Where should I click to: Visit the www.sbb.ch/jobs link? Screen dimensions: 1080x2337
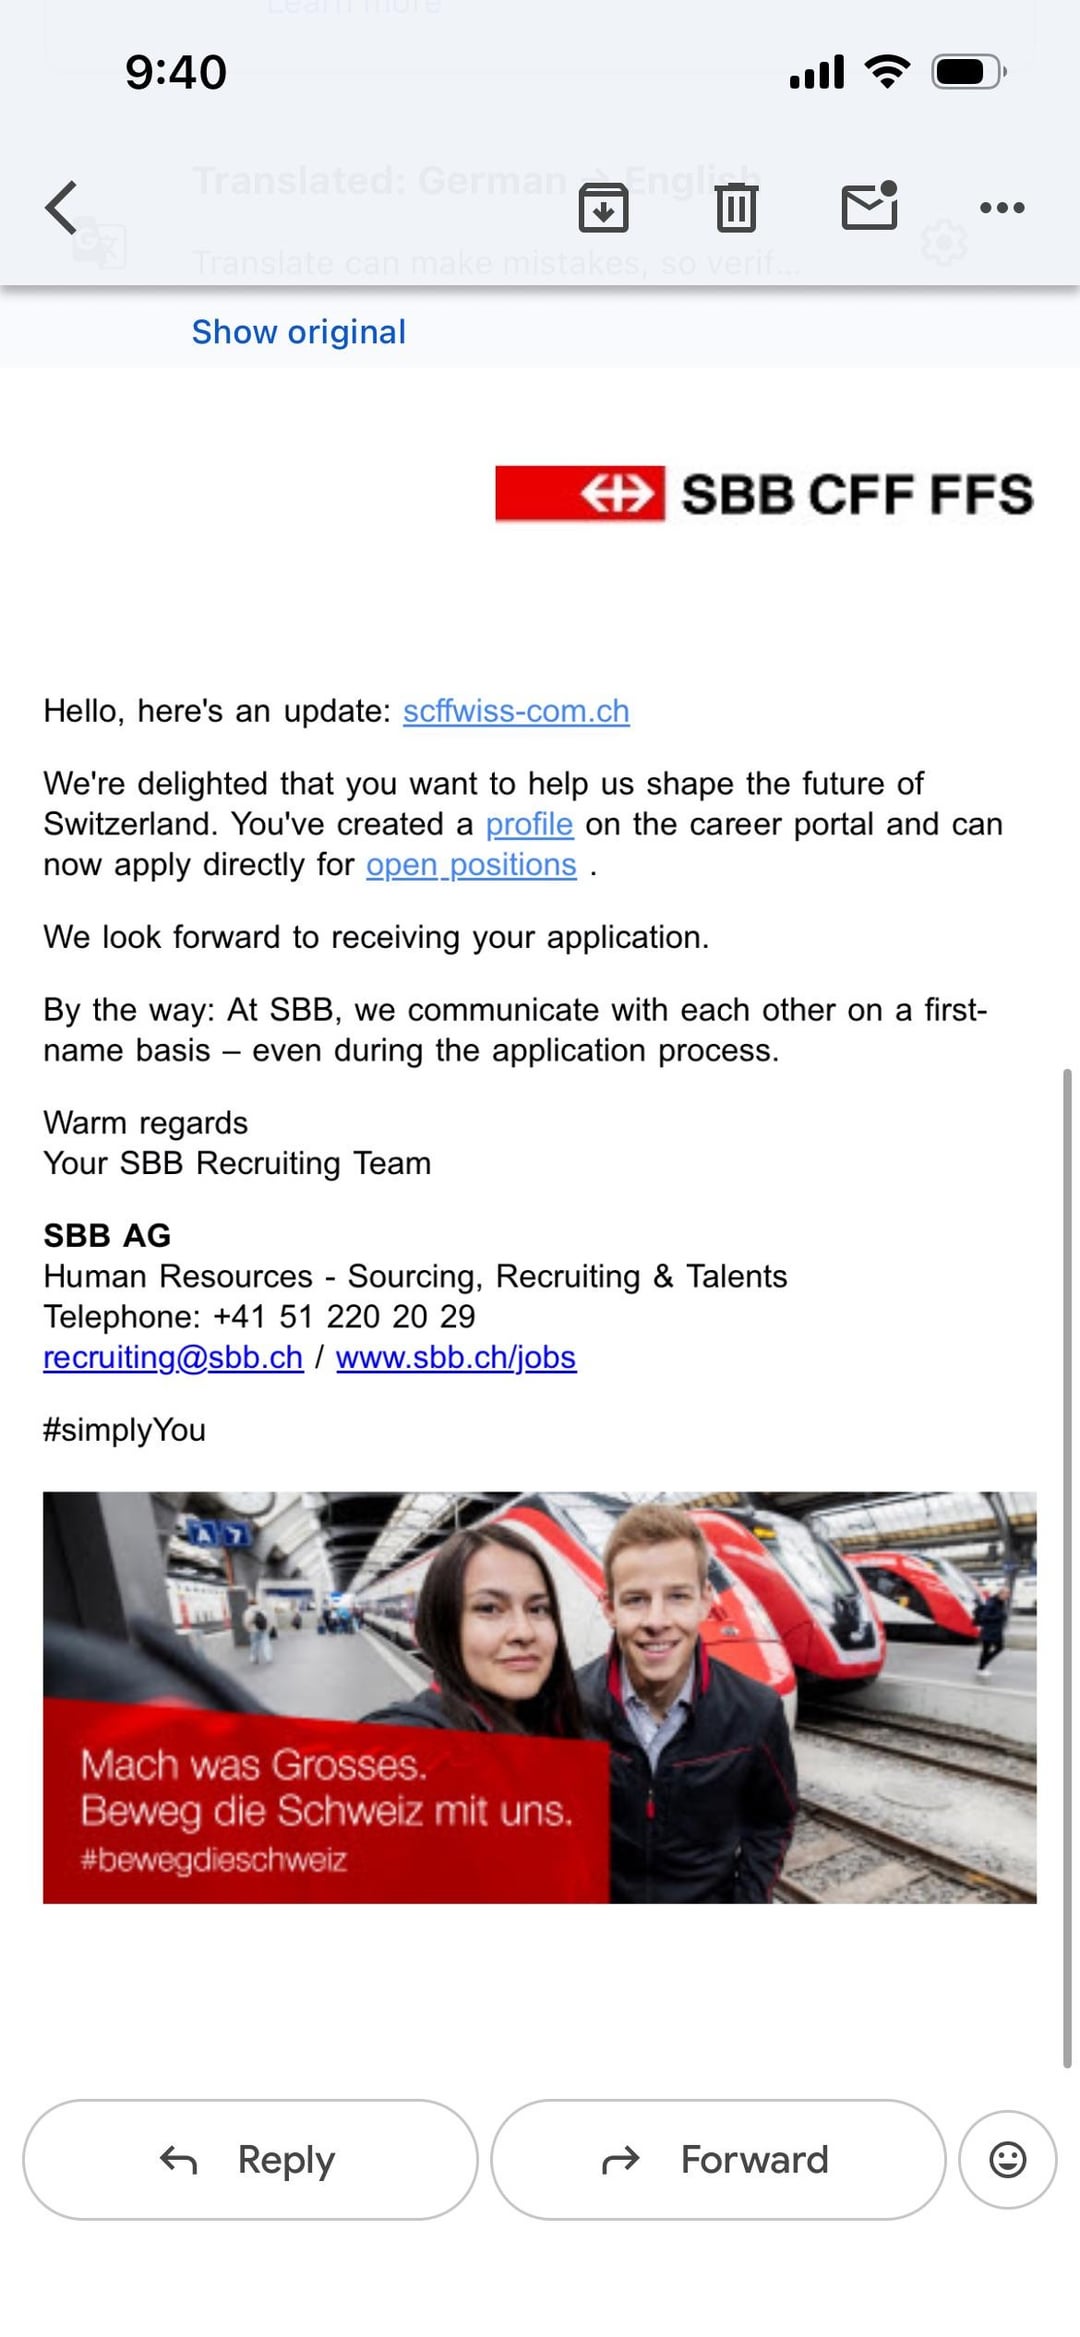pos(456,1357)
